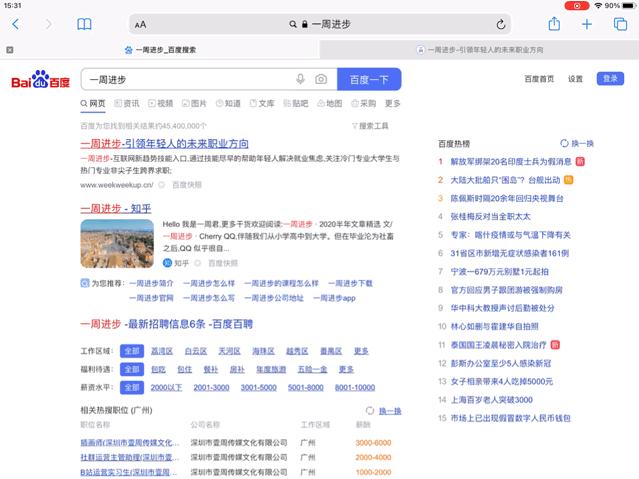Open result 一周进步-引领年轻人的未来职业方向
Screen dimensions: 639x479
(164, 143)
